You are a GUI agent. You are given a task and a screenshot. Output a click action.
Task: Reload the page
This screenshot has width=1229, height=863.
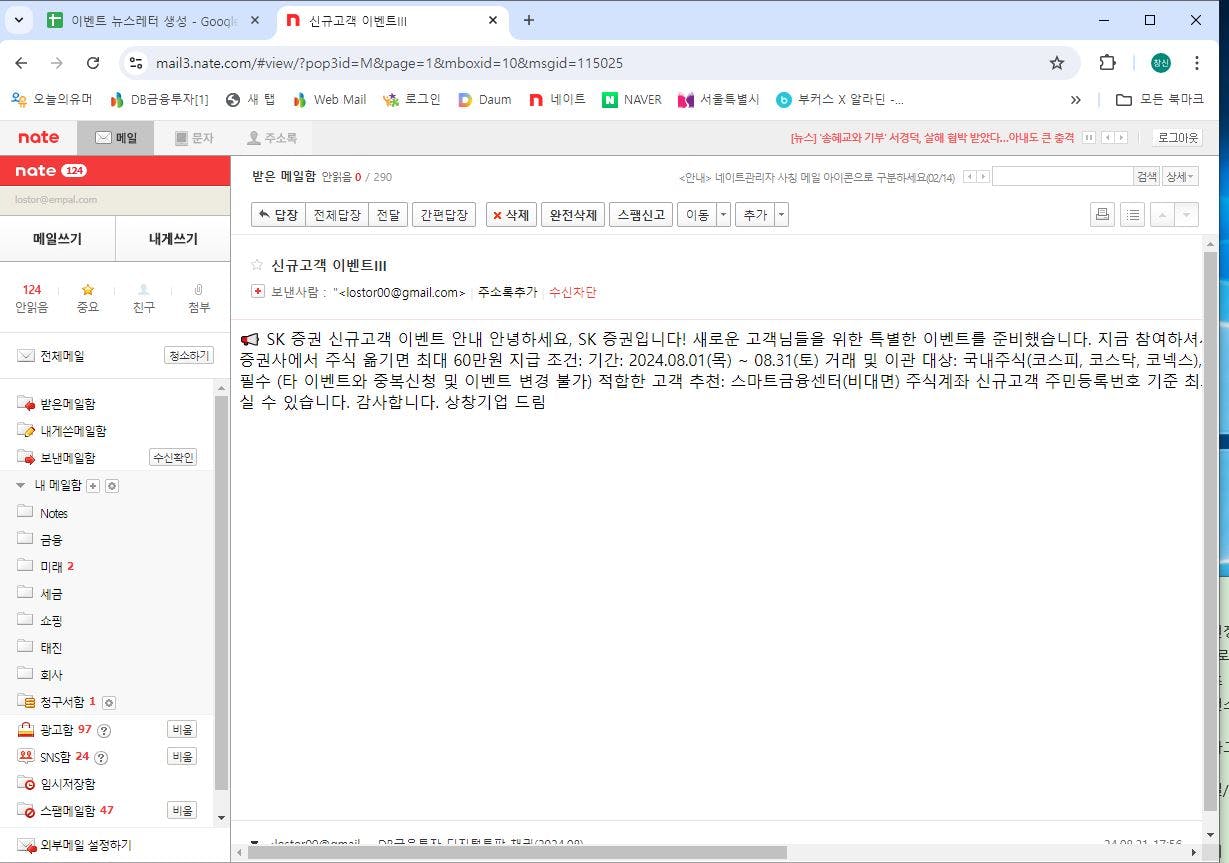click(x=93, y=63)
